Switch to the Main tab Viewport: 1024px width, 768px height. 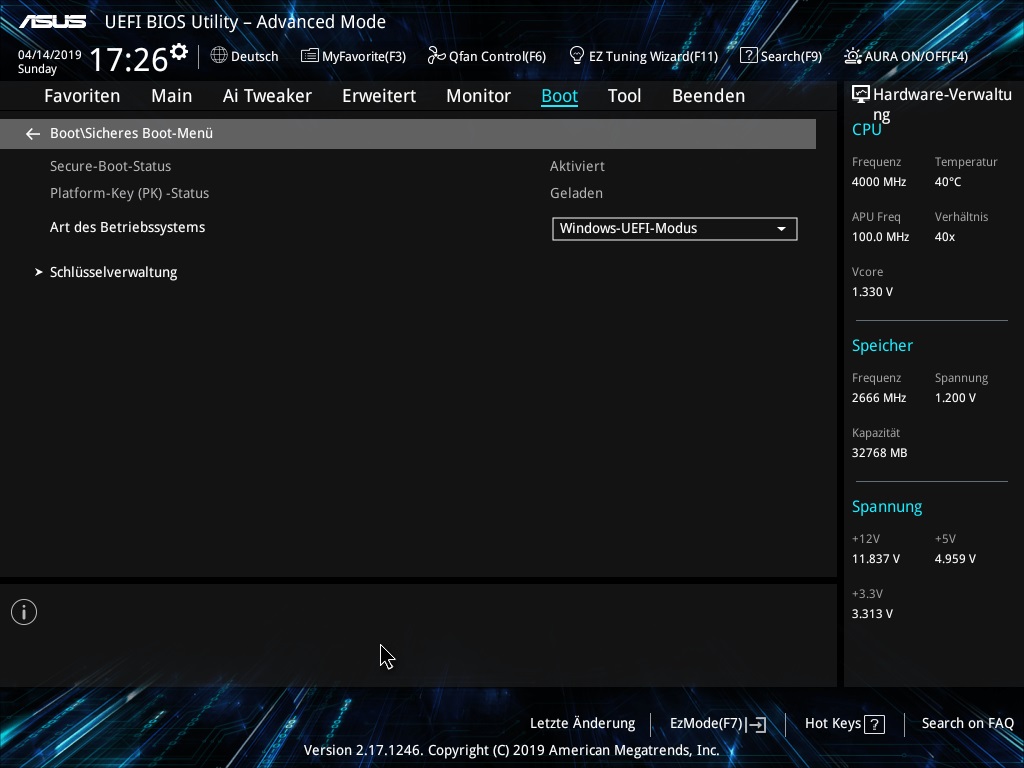click(x=172, y=96)
